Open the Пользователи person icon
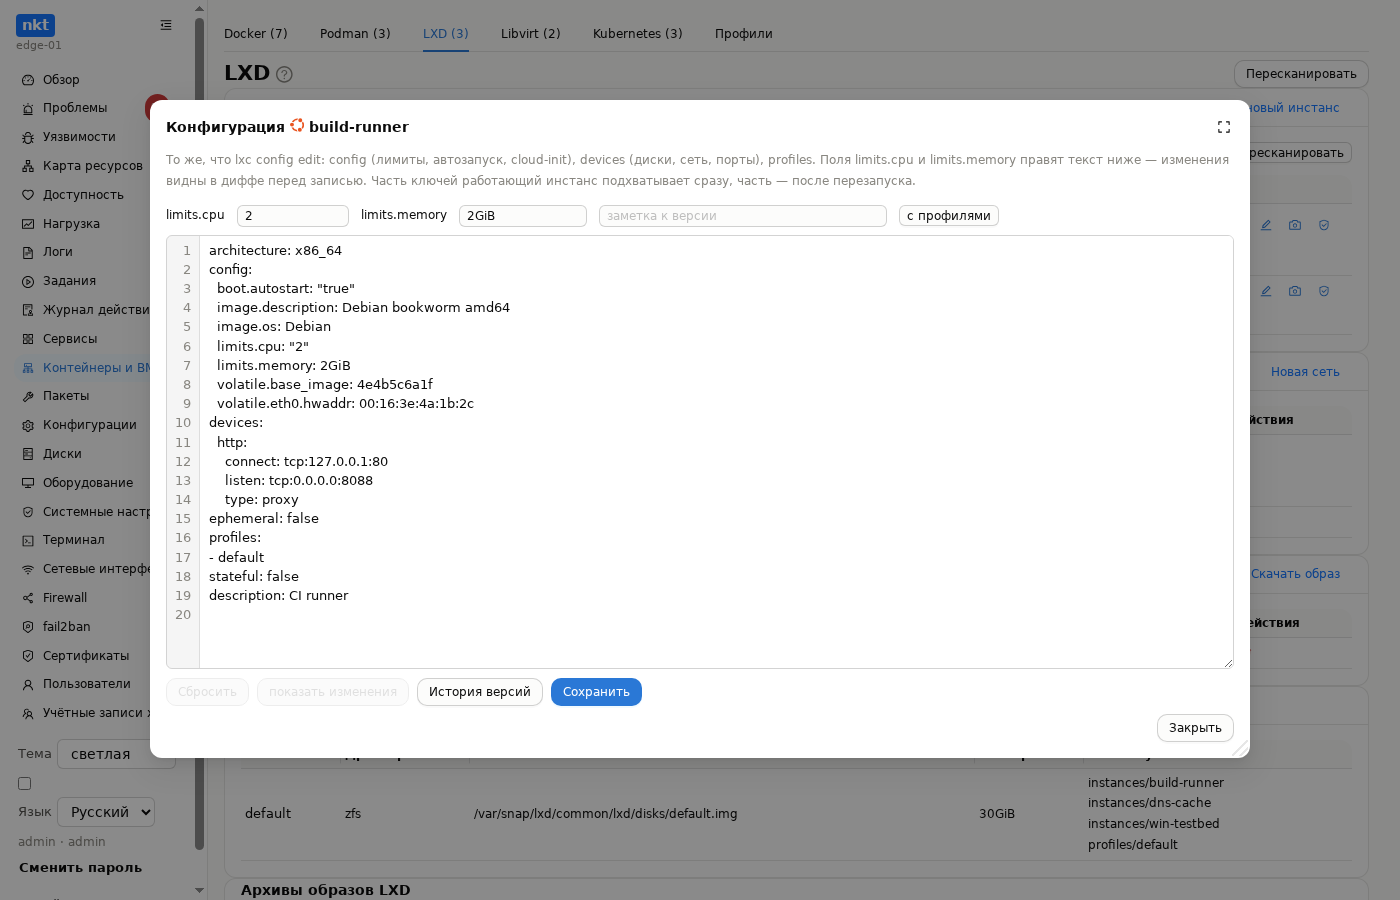 [28, 684]
